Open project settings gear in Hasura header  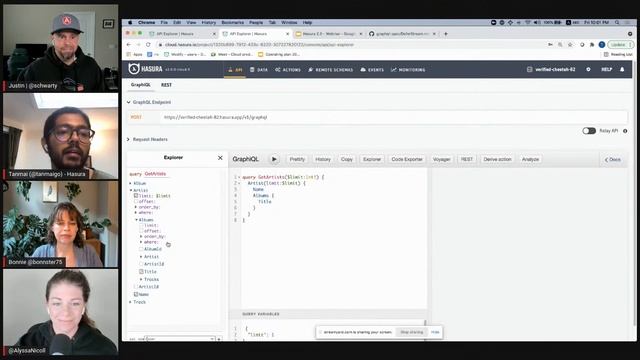(588, 69)
